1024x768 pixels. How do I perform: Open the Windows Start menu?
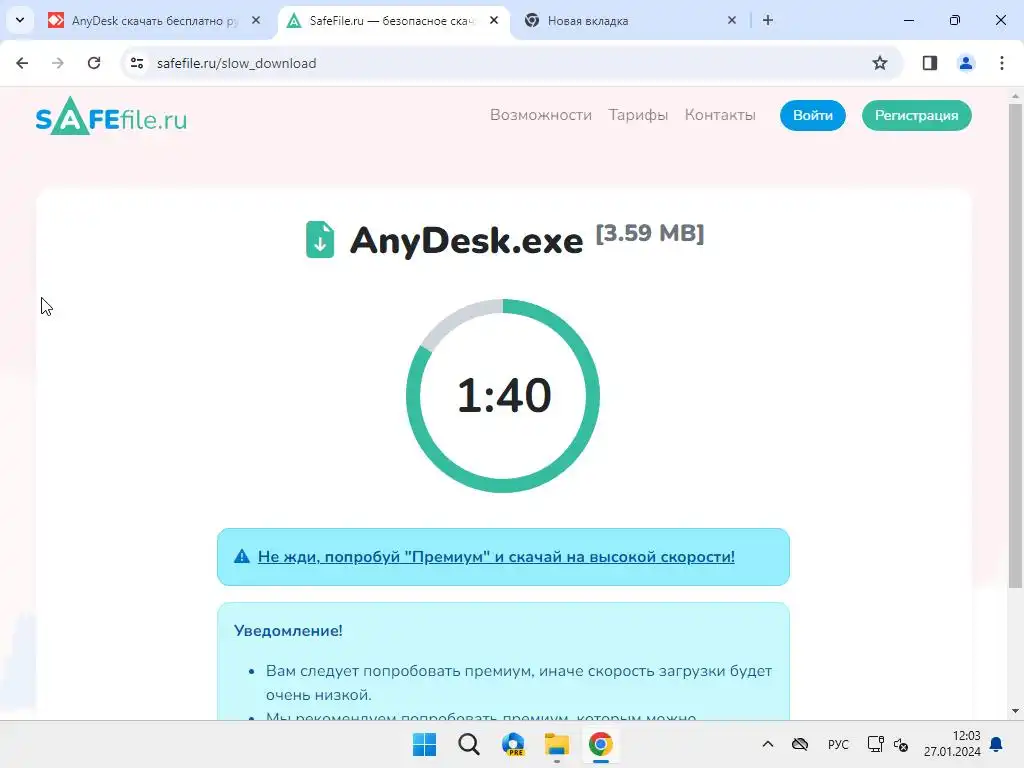424,744
